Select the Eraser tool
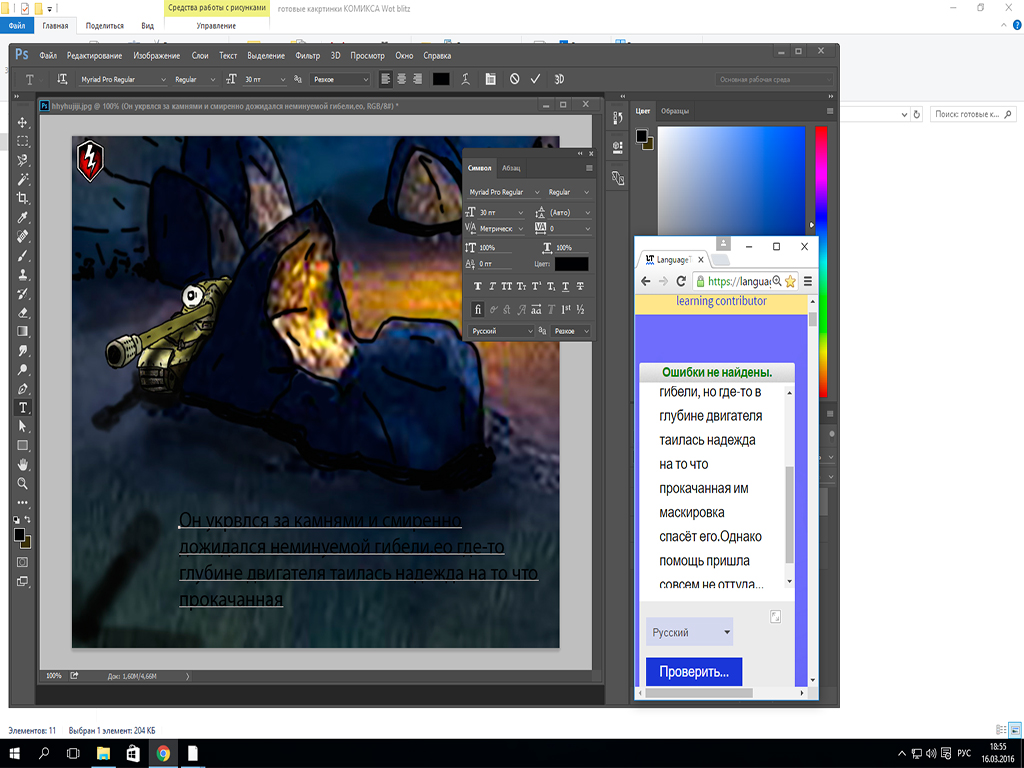Image resolution: width=1024 pixels, height=768 pixels. click(x=22, y=313)
